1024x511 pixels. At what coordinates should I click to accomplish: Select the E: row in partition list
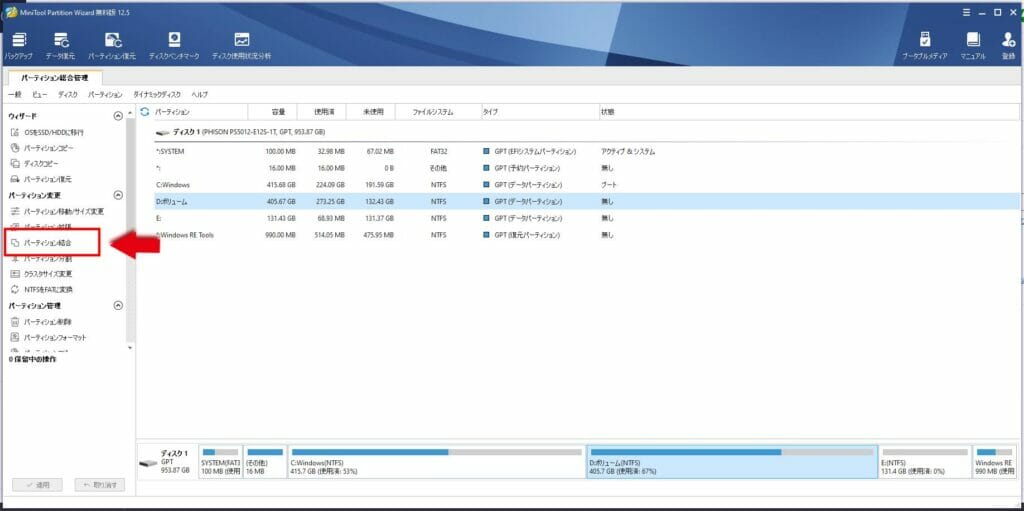[x=586, y=218]
